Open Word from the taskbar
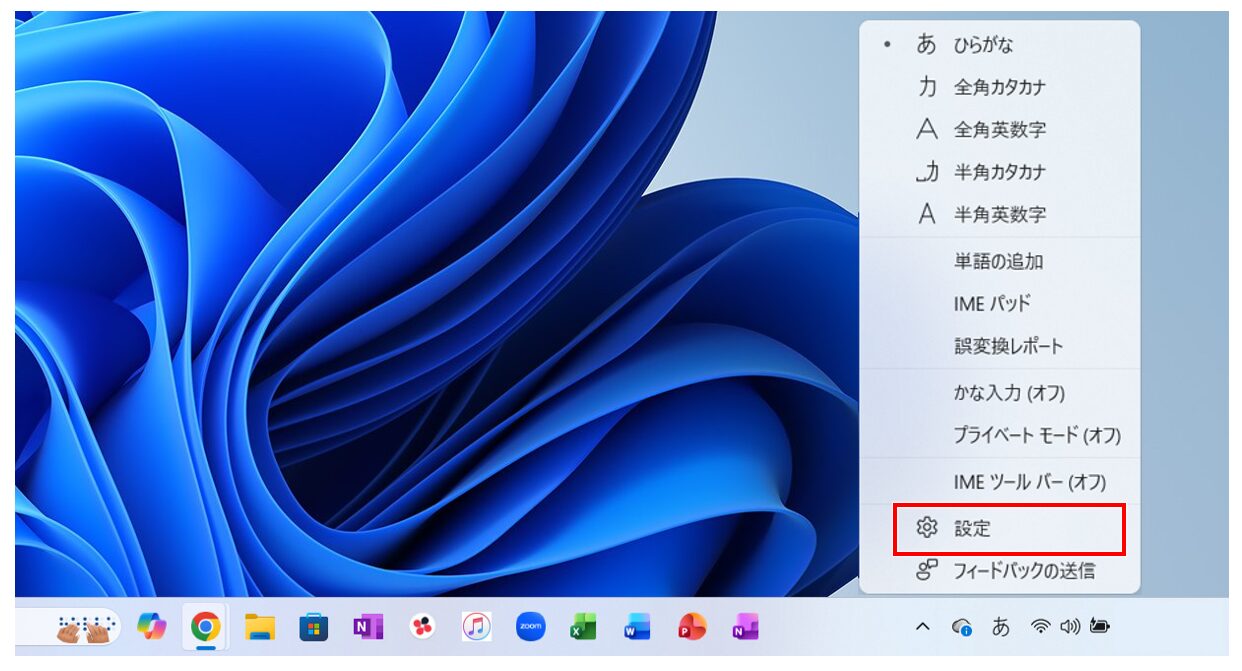This screenshot has width=1242, height=671. [x=637, y=627]
